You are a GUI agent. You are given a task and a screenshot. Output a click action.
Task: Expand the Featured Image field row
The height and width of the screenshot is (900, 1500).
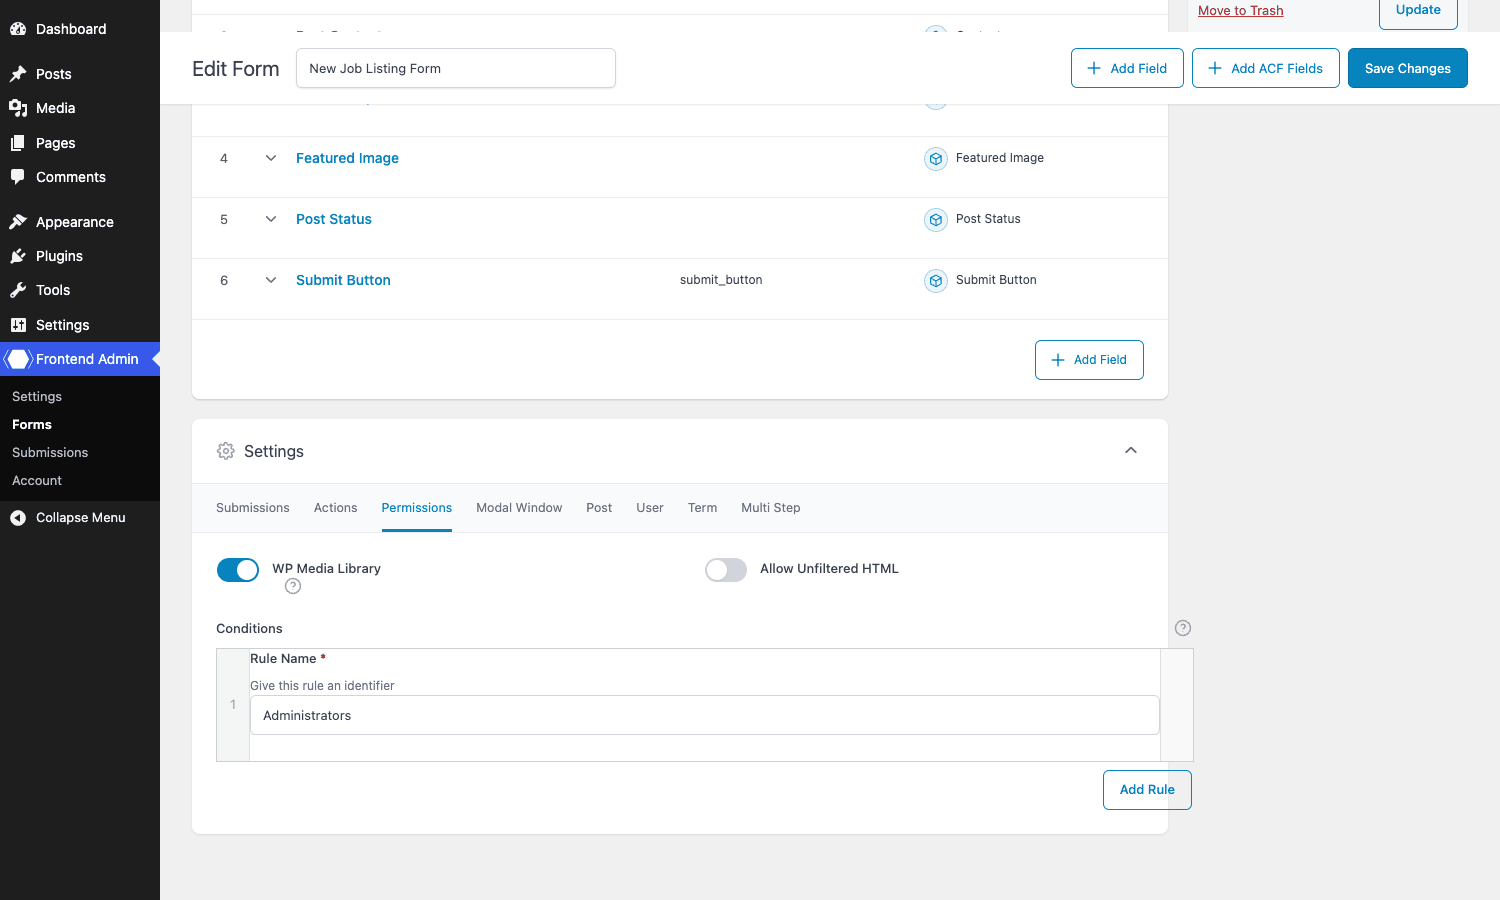click(271, 158)
